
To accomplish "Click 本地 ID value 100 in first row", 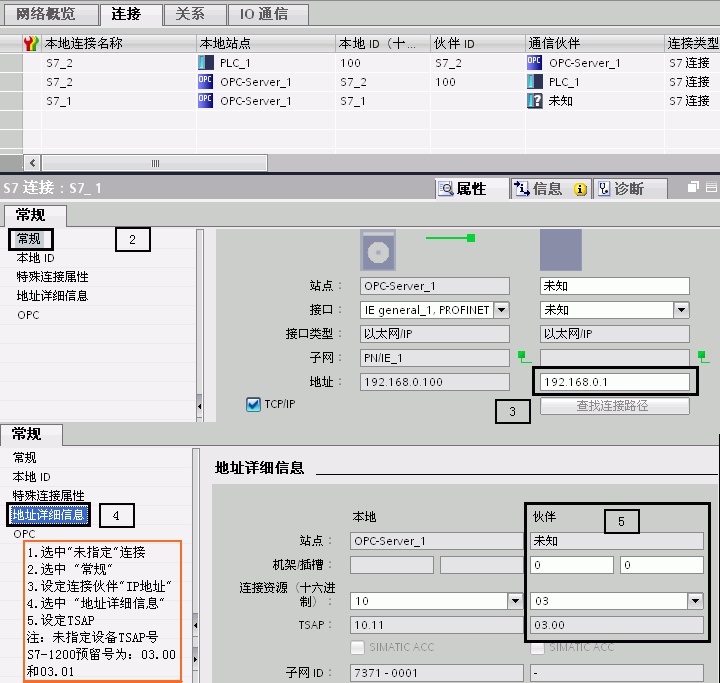I will tap(350, 63).
